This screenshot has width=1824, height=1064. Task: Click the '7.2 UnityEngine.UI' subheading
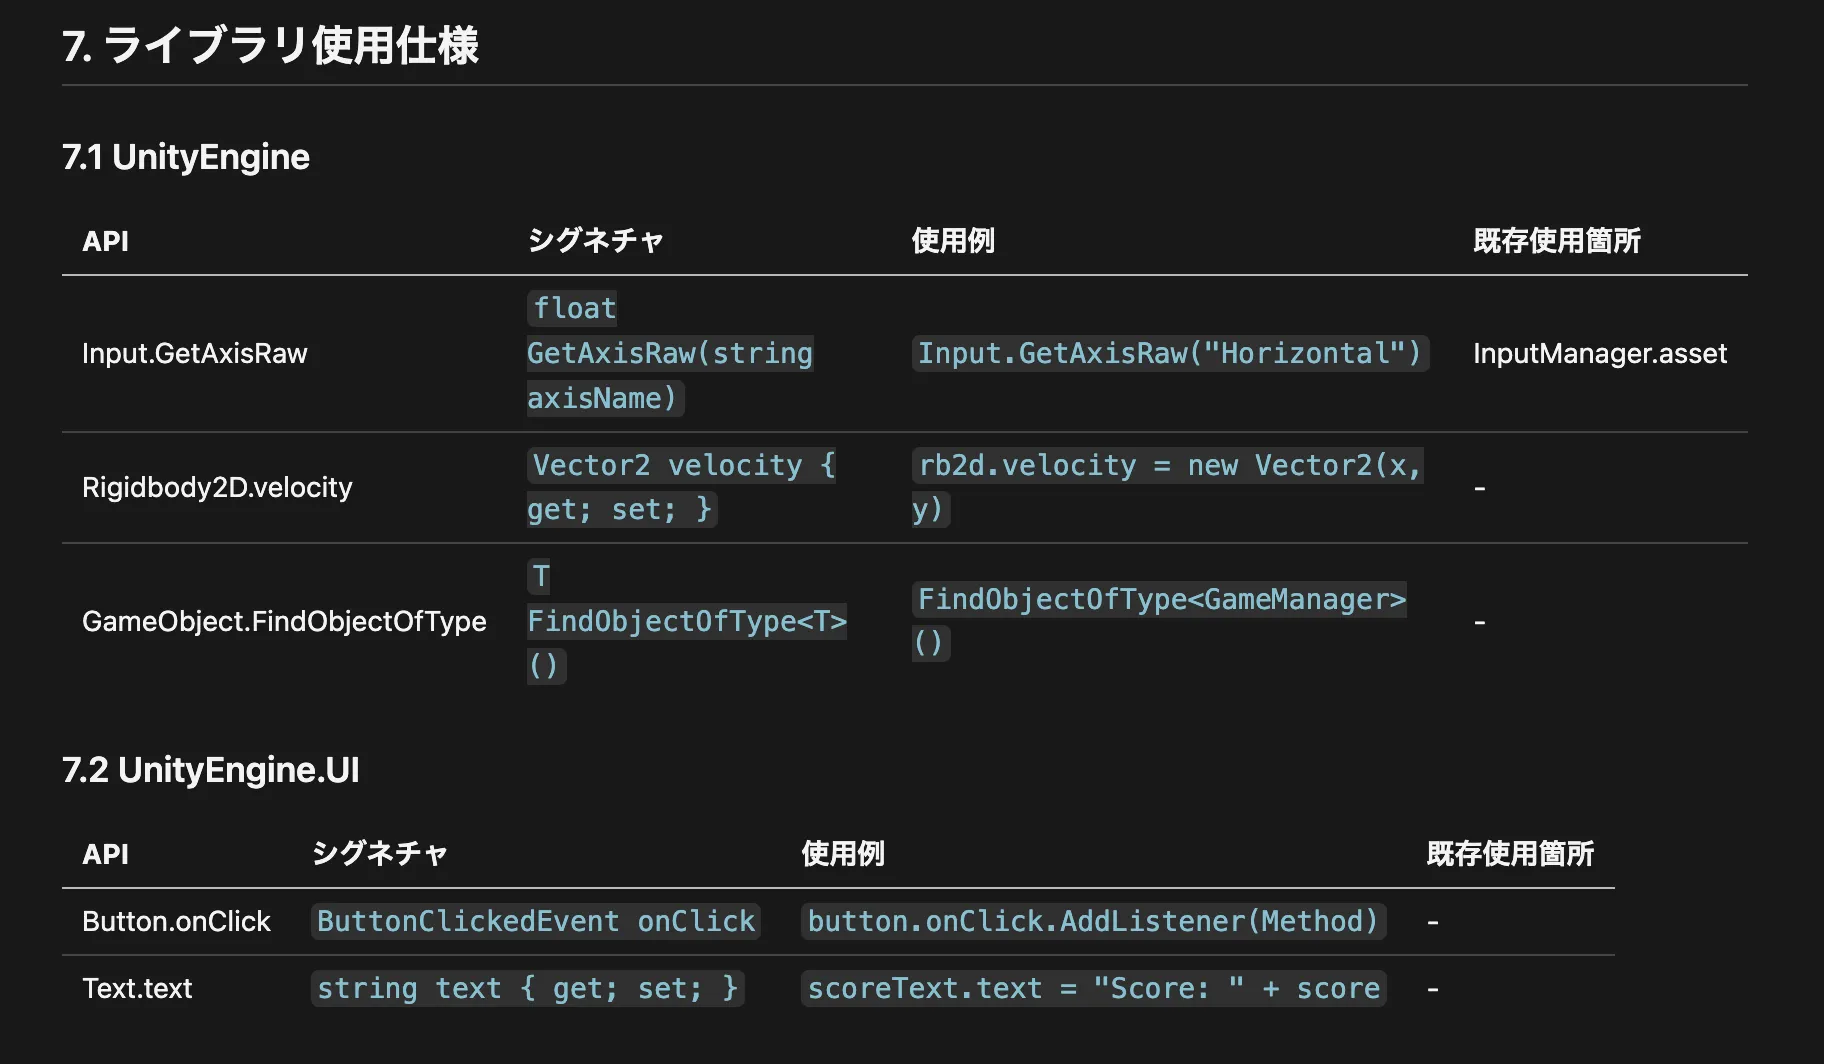click(x=211, y=770)
